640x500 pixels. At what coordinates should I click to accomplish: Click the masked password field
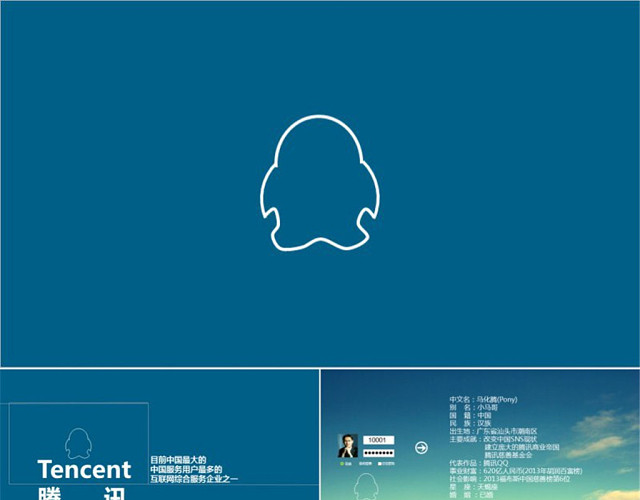tap(378, 453)
